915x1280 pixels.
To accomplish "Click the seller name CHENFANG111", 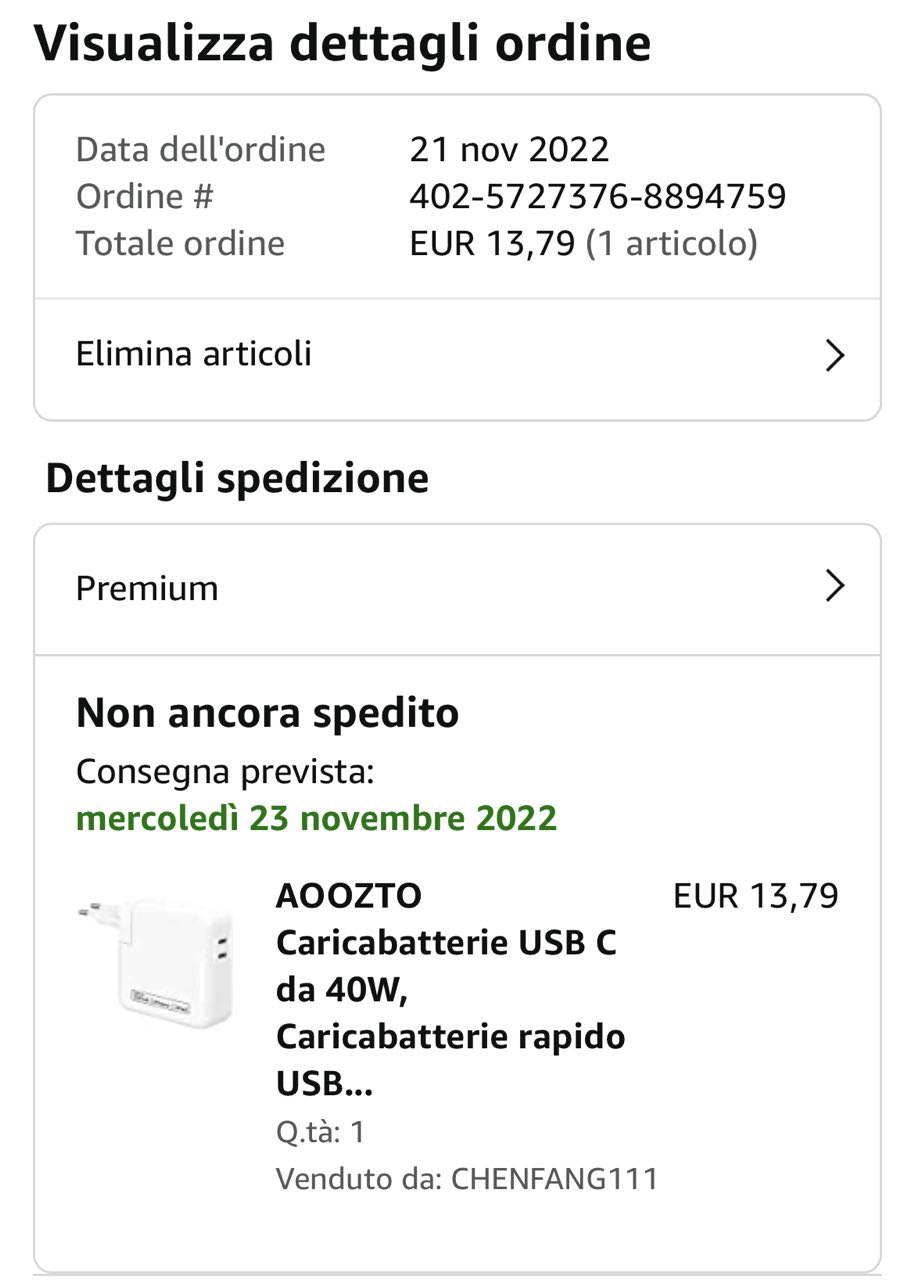I will point(555,1179).
